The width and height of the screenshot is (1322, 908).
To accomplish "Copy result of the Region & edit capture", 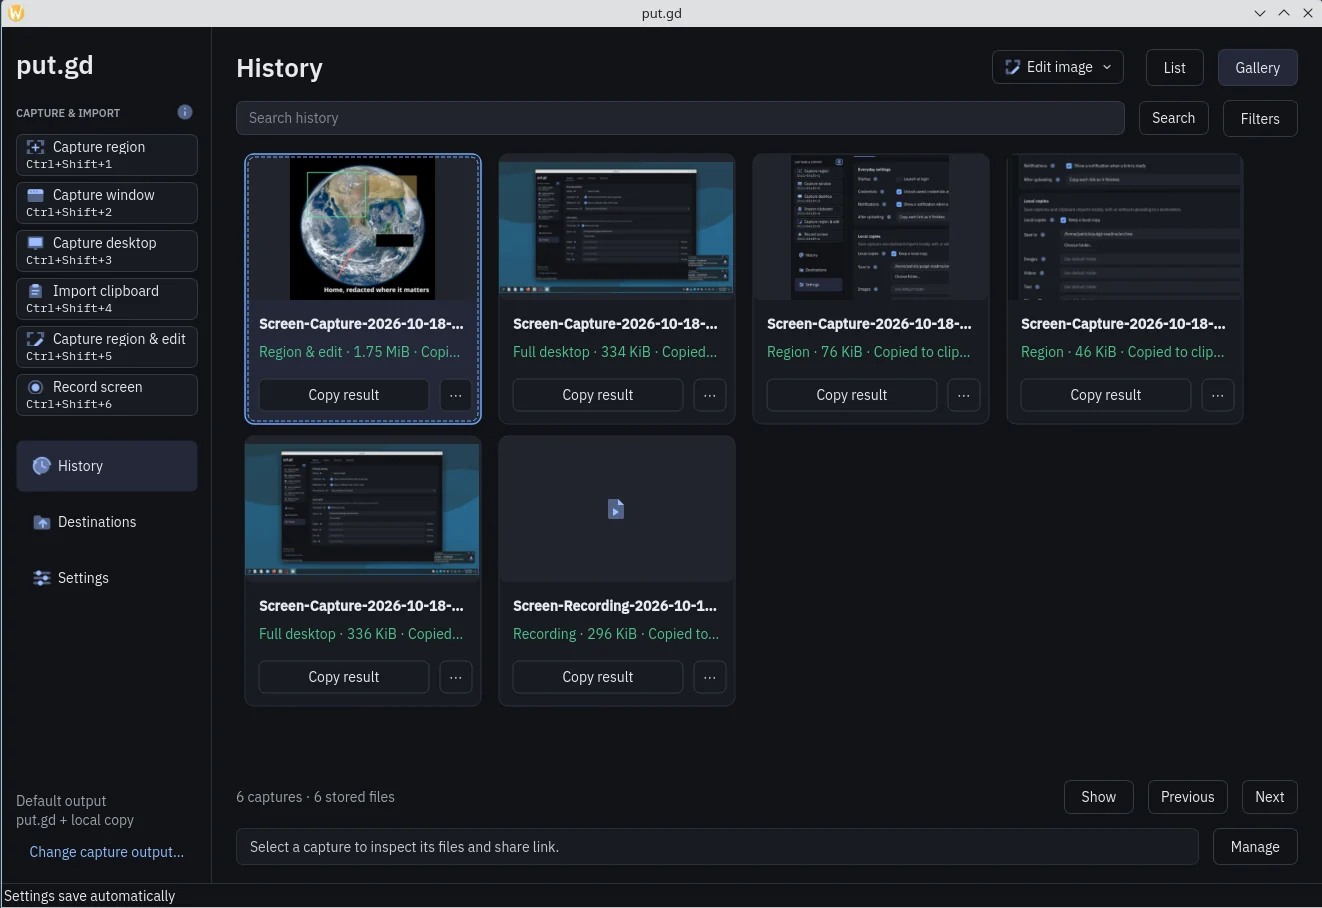I will [x=344, y=395].
